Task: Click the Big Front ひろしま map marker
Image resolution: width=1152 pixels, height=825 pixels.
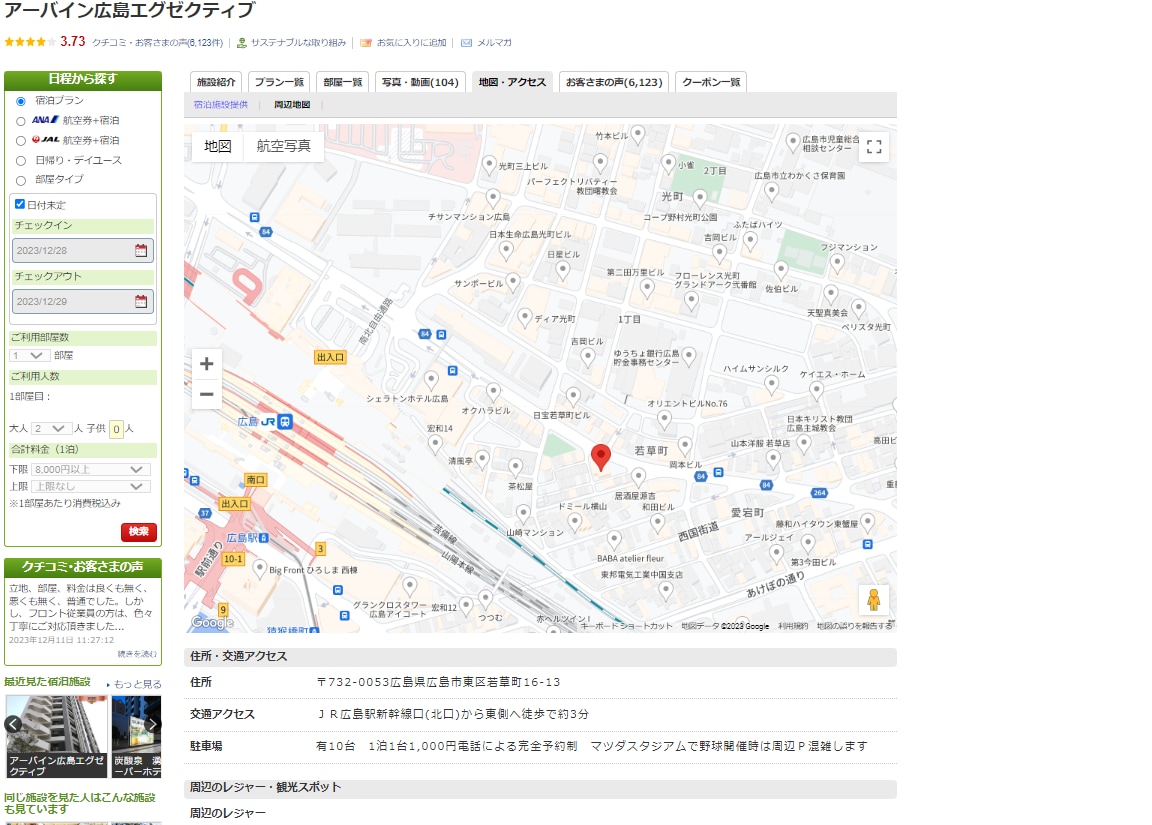Action: click(259, 569)
